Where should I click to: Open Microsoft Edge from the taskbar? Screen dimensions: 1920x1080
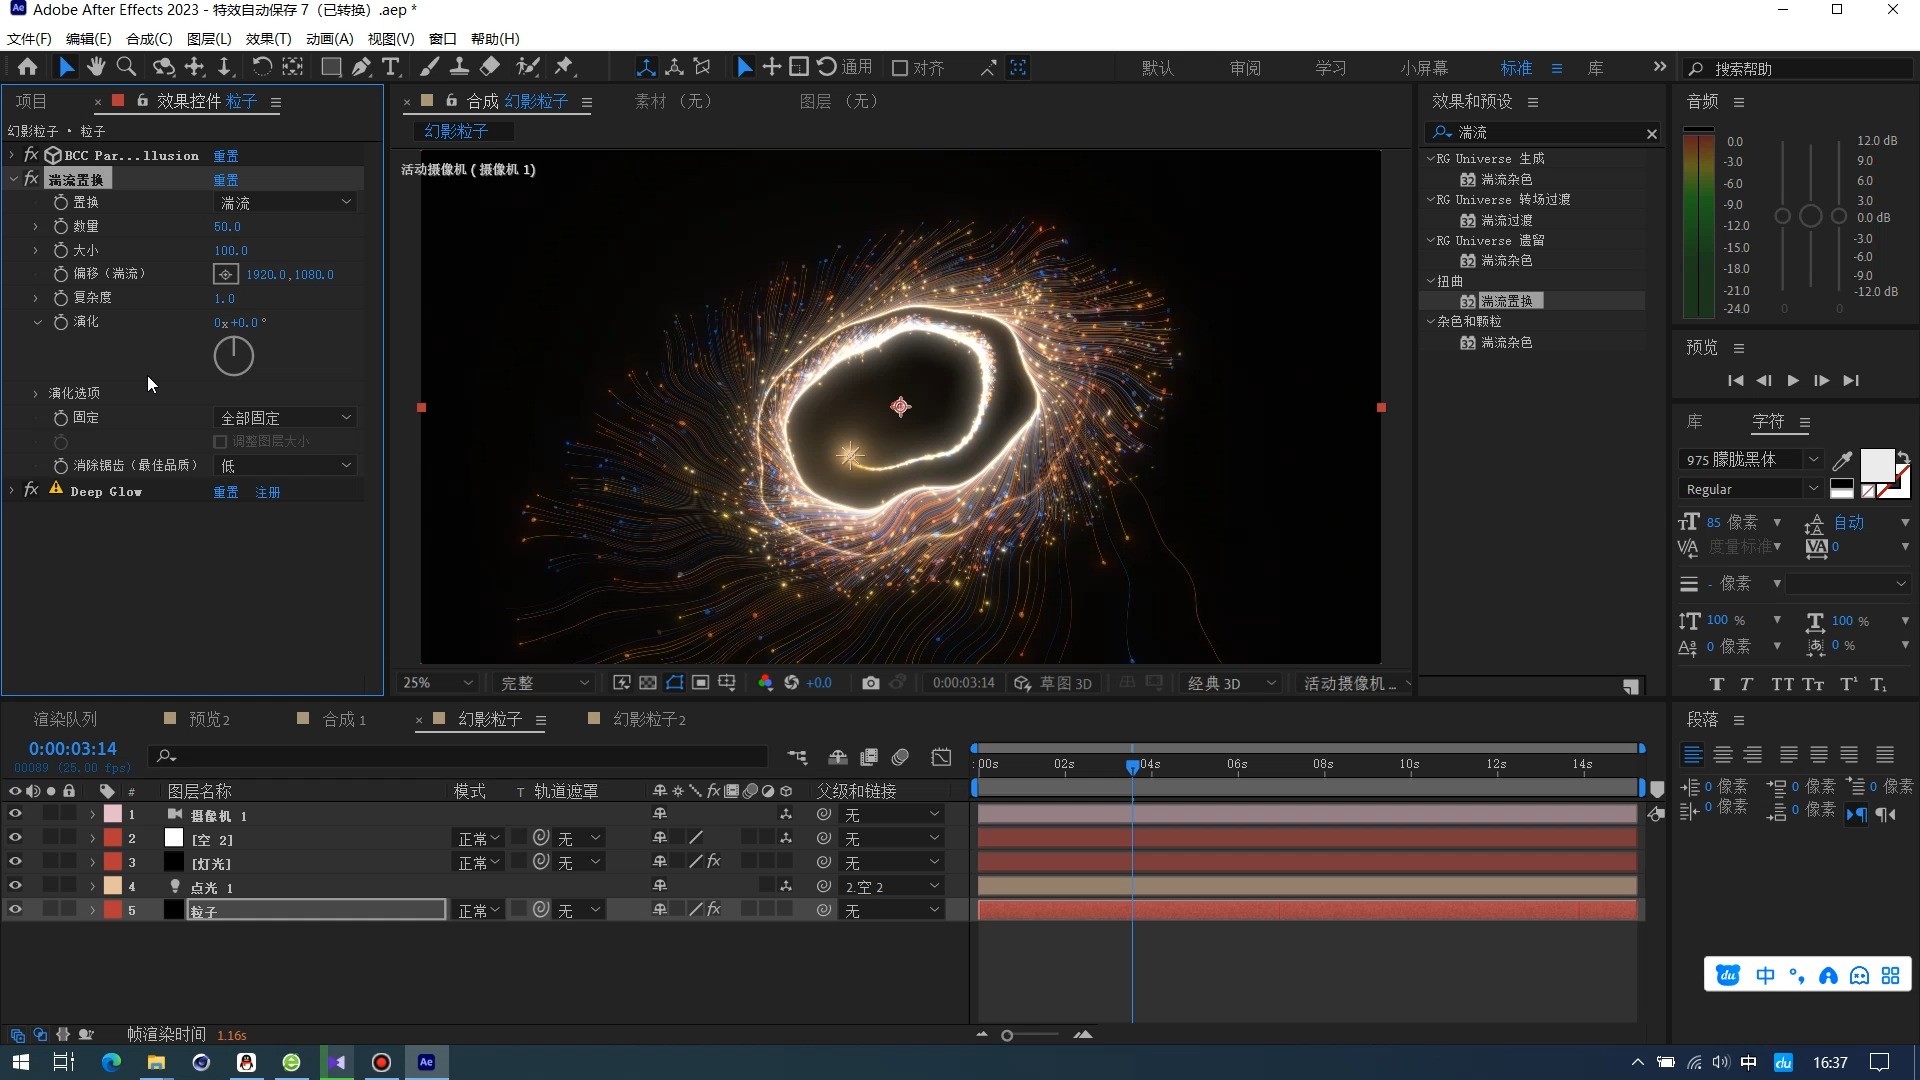(x=110, y=1062)
